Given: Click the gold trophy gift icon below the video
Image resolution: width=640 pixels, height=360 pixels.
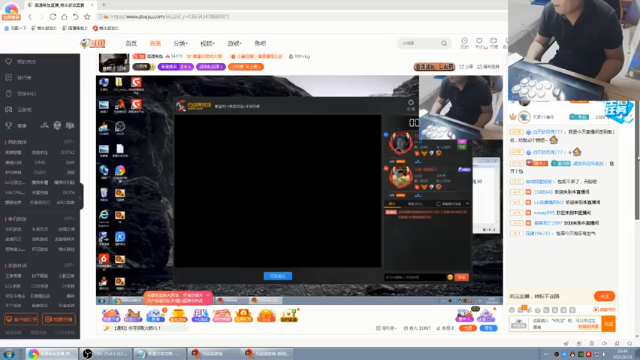Looking at the screenshot, I should pos(178,315).
